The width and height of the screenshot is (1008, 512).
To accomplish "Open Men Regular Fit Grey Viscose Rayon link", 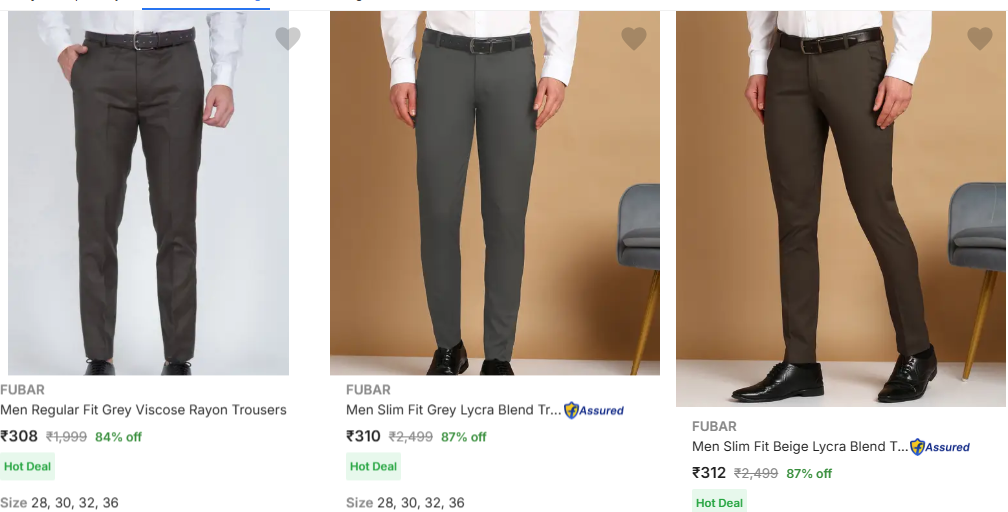I will coord(143,410).
